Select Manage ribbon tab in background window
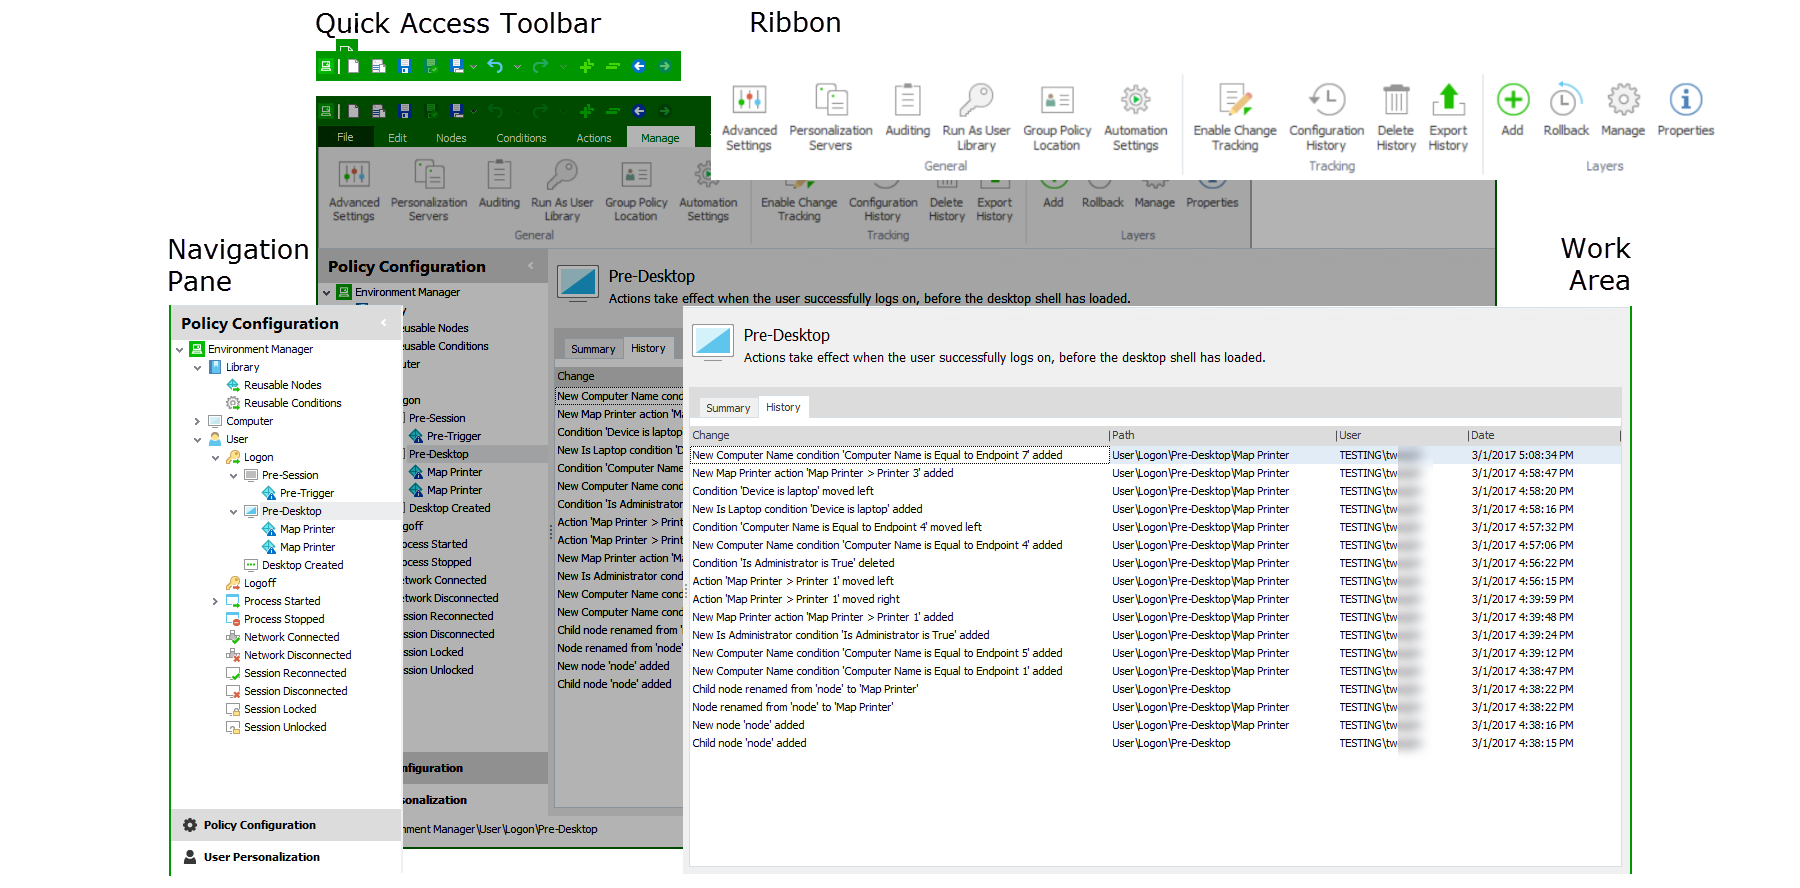This screenshot has height=888, width=1800. [x=660, y=138]
